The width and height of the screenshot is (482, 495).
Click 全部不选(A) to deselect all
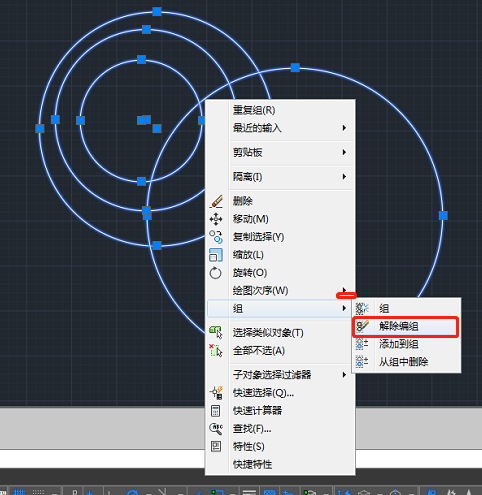(259, 351)
